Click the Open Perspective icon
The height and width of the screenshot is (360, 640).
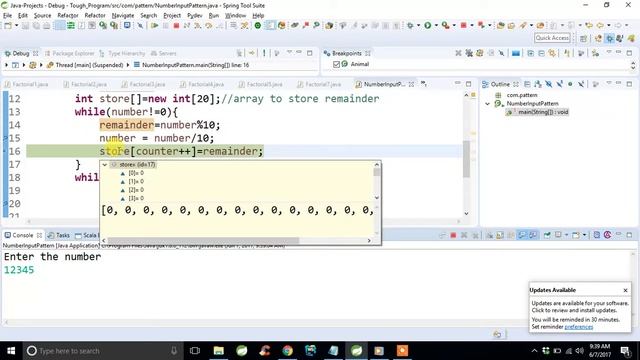584,38
